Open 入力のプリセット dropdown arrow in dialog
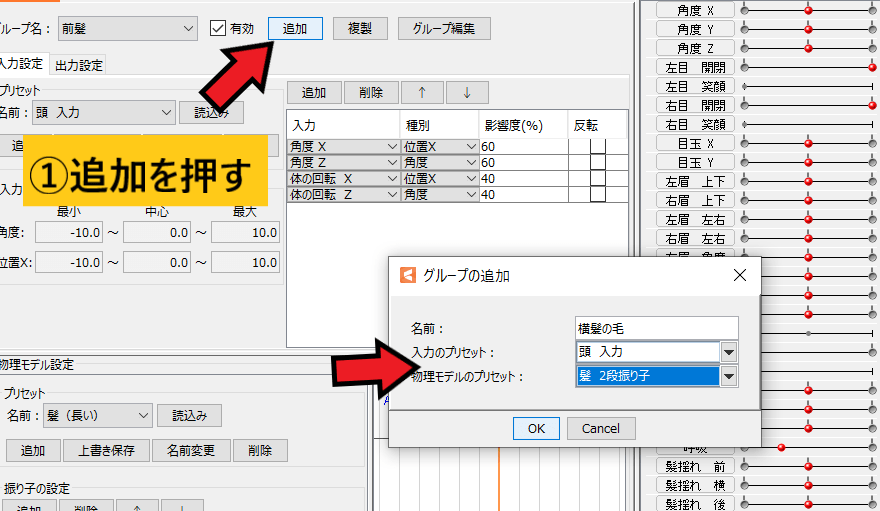Image resolution: width=880 pixels, height=511 pixels. pos(729,352)
